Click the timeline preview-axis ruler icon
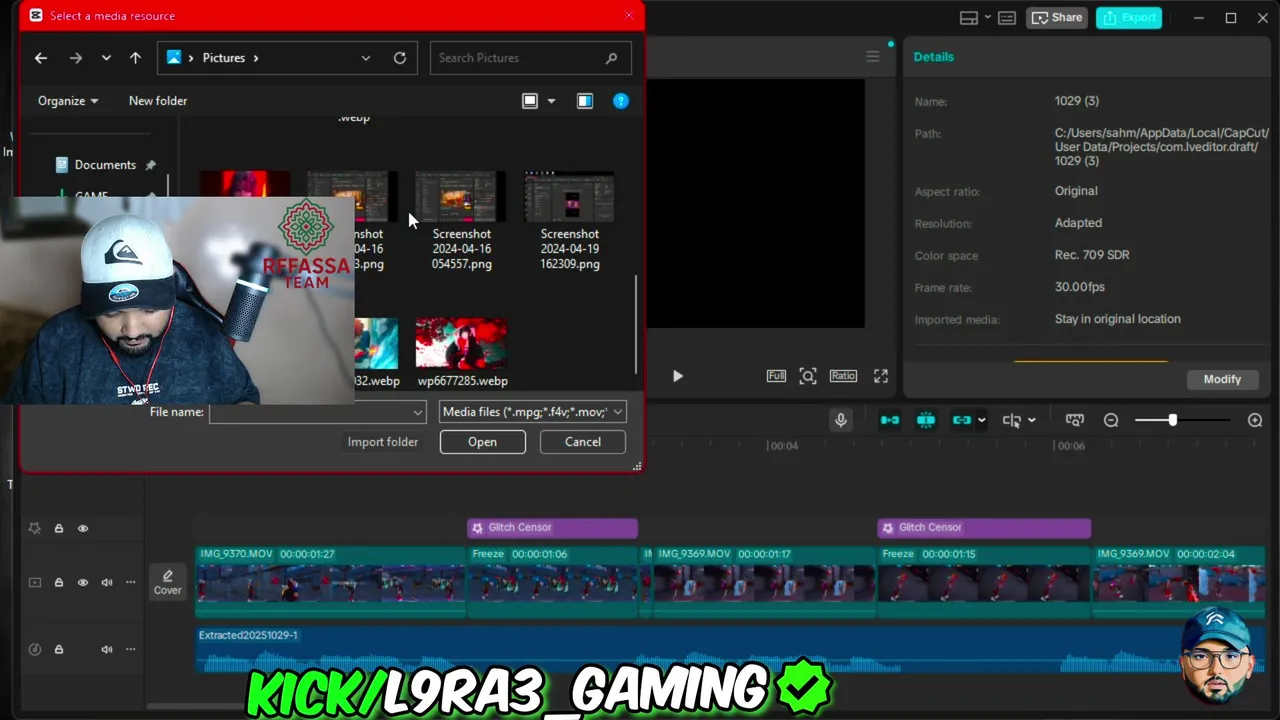1280x720 pixels. [1075, 420]
